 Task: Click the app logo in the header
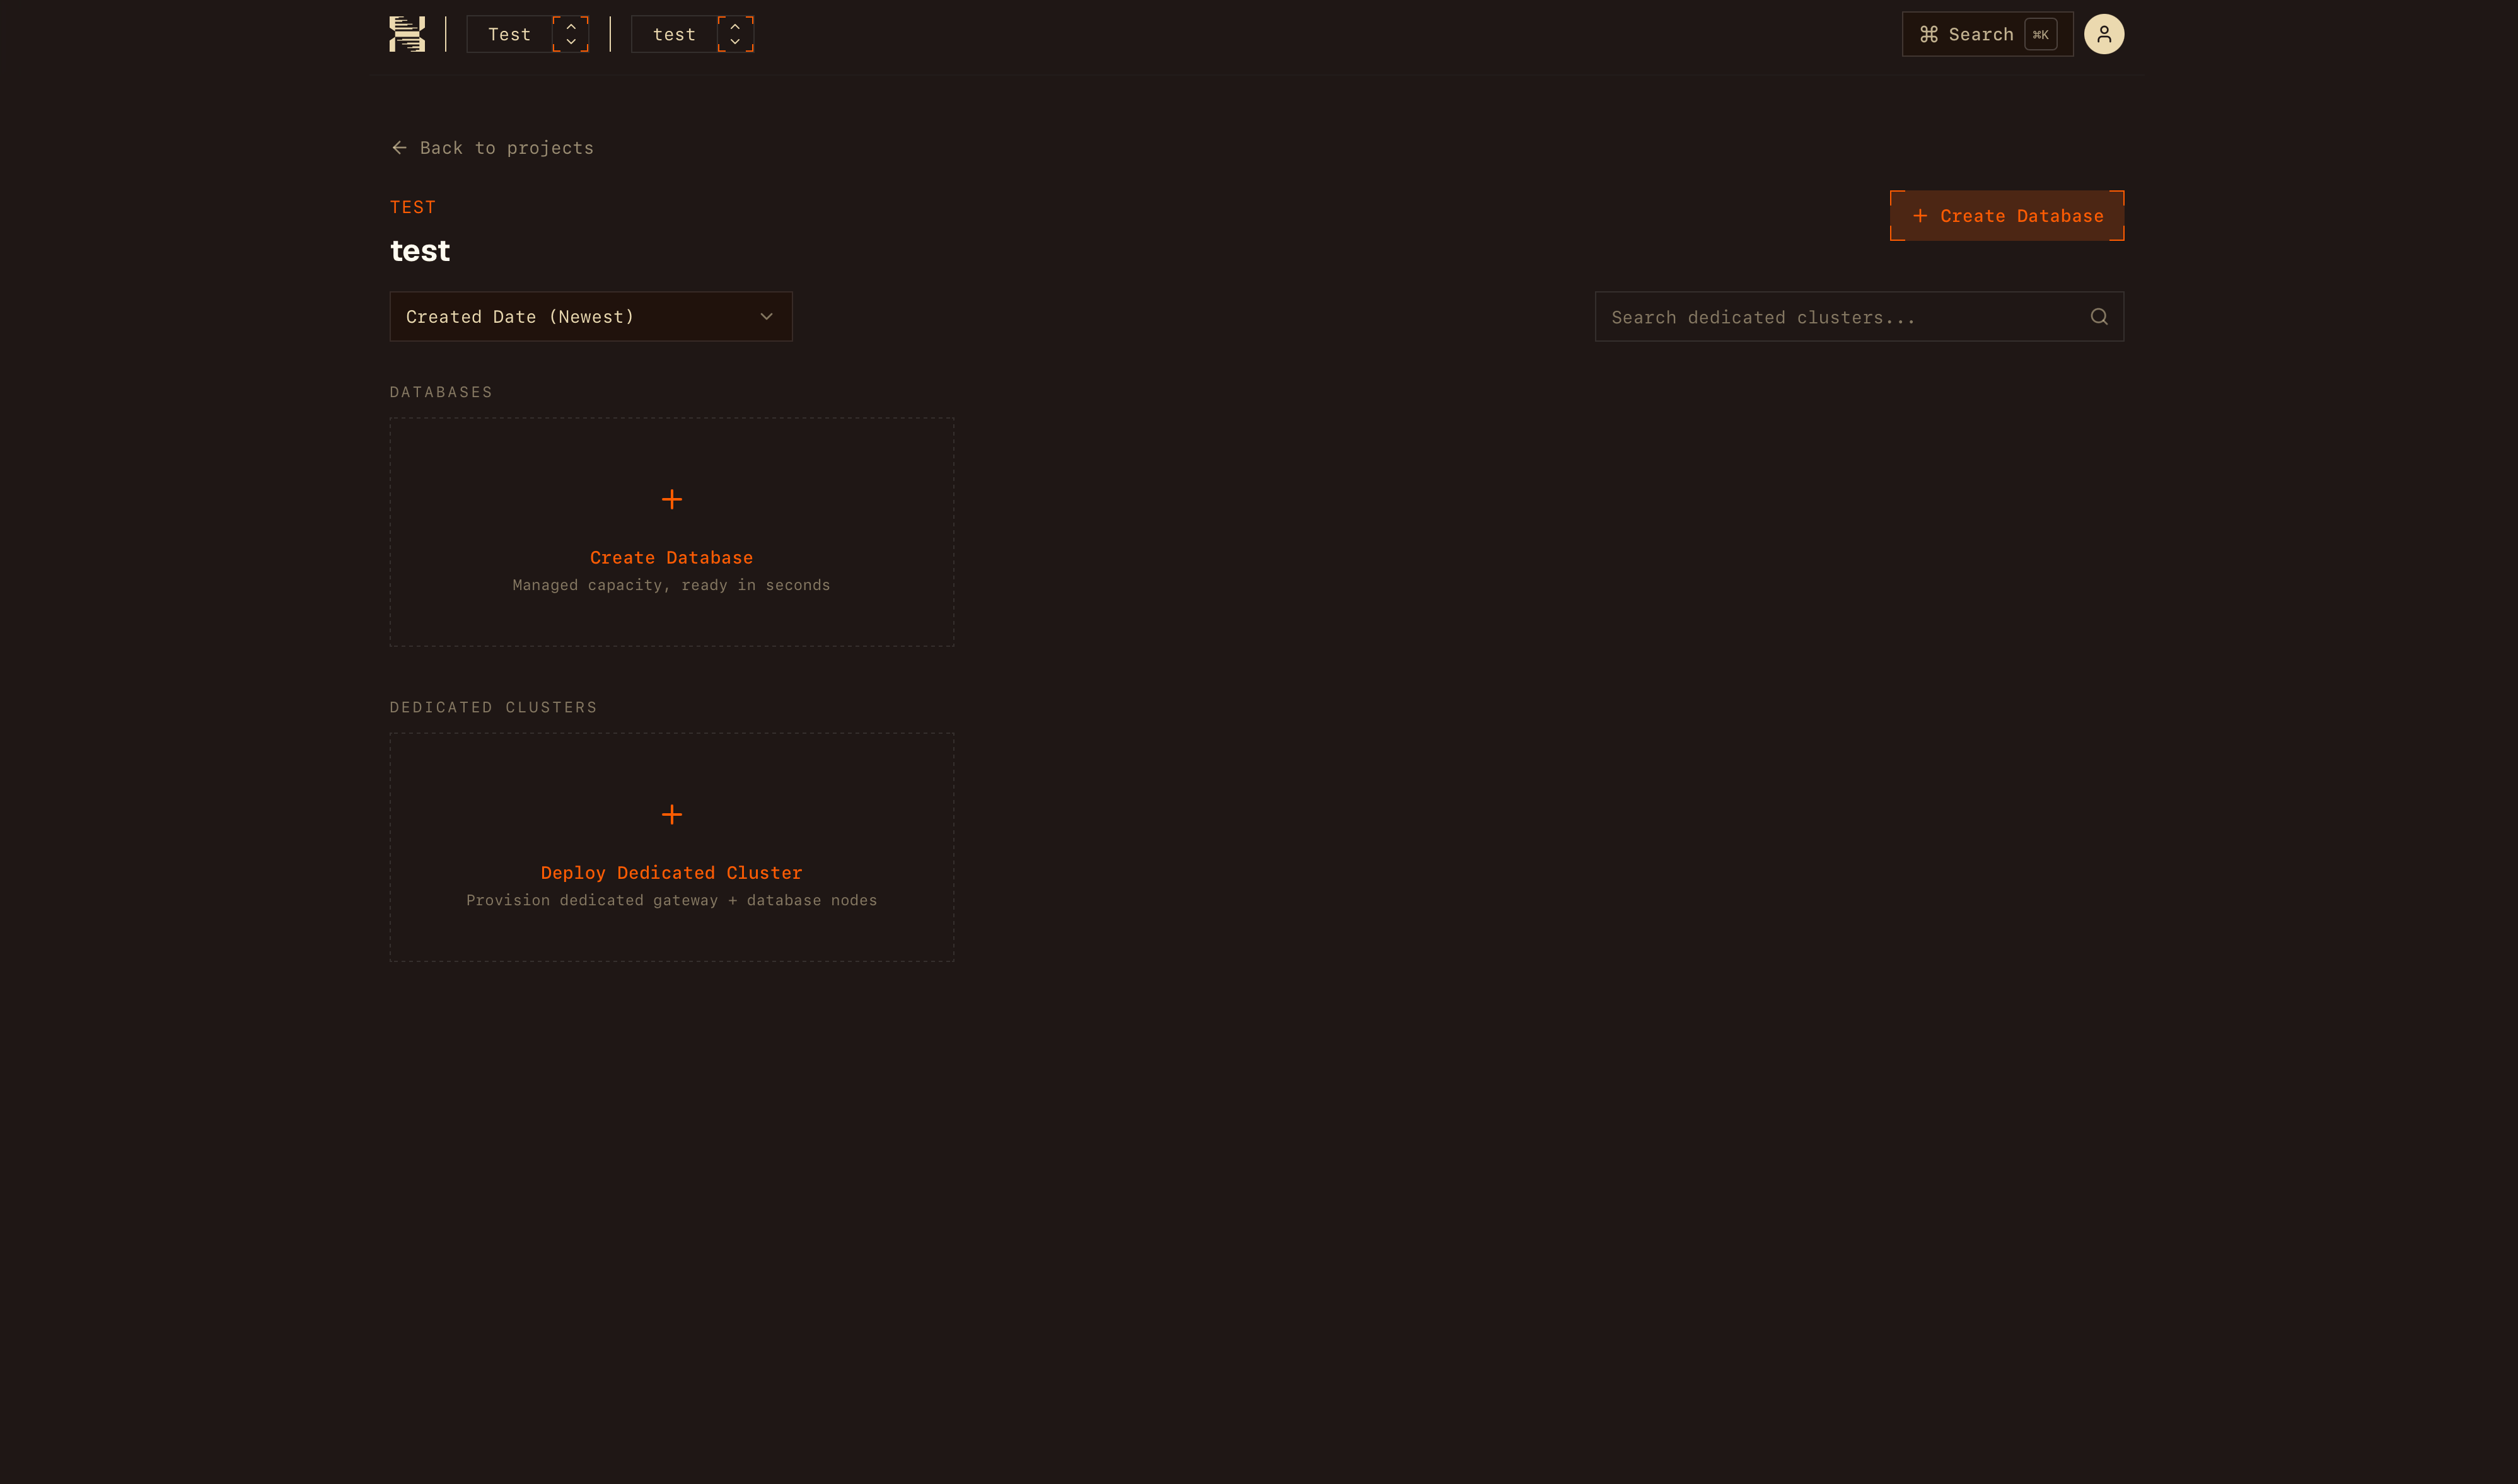407,34
